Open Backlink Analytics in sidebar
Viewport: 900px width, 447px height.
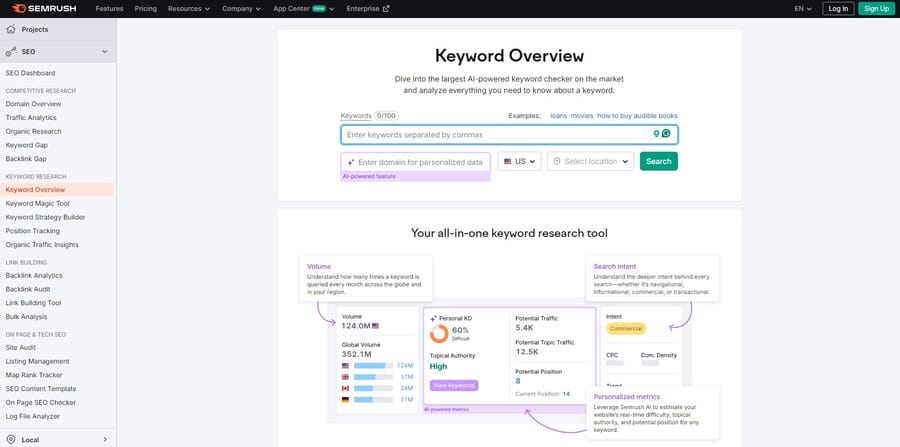coord(34,276)
